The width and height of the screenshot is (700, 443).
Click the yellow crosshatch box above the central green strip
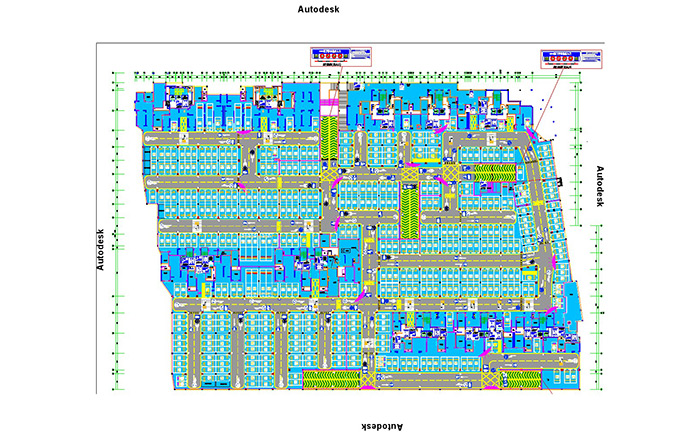pos(408,174)
